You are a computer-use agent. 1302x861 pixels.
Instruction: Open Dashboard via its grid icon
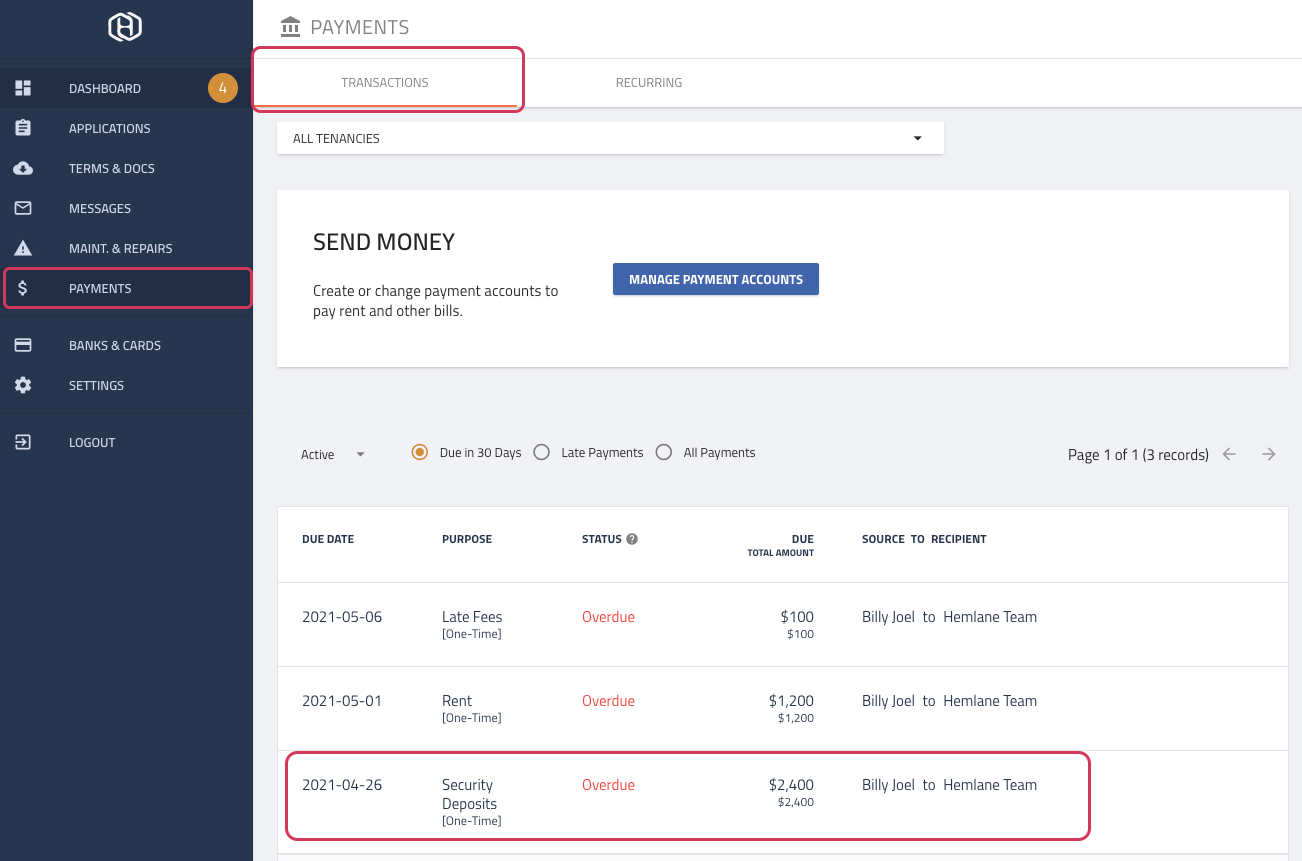pyautogui.click(x=23, y=88)
